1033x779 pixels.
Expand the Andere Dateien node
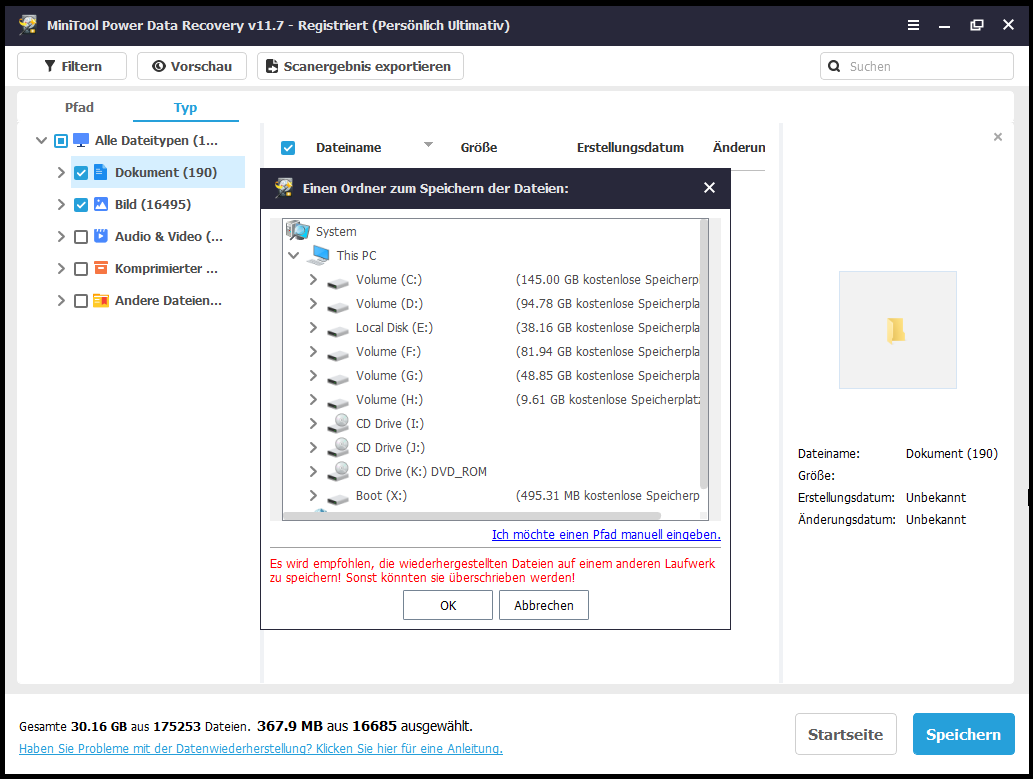(x=61, y=301)
